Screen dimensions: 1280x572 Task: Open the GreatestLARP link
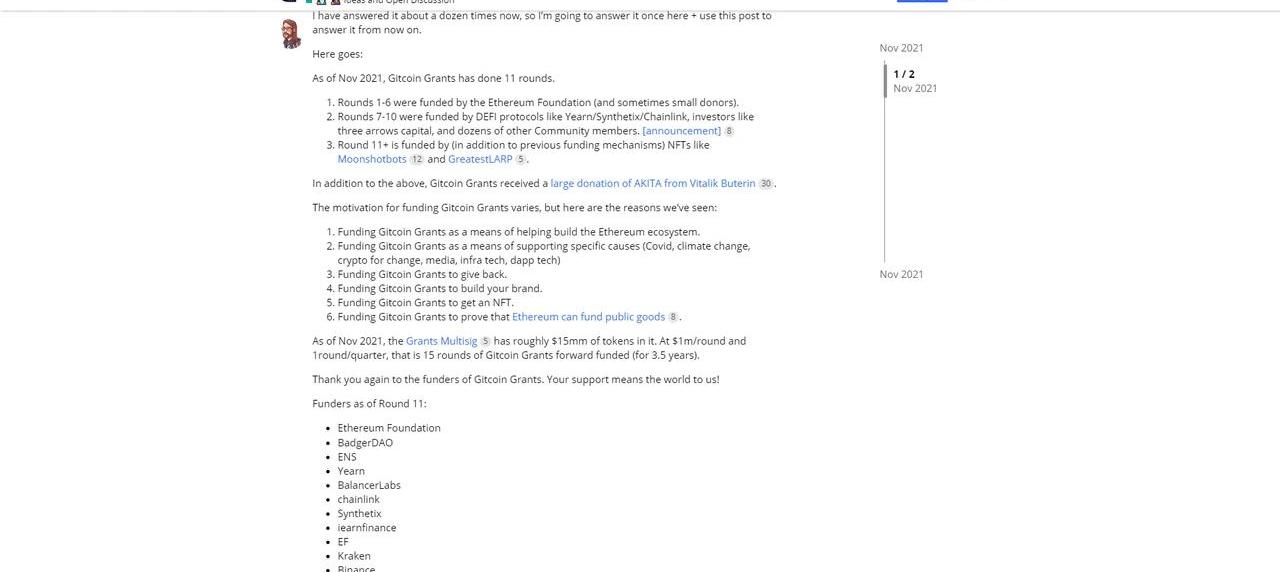tap(480, 159)
